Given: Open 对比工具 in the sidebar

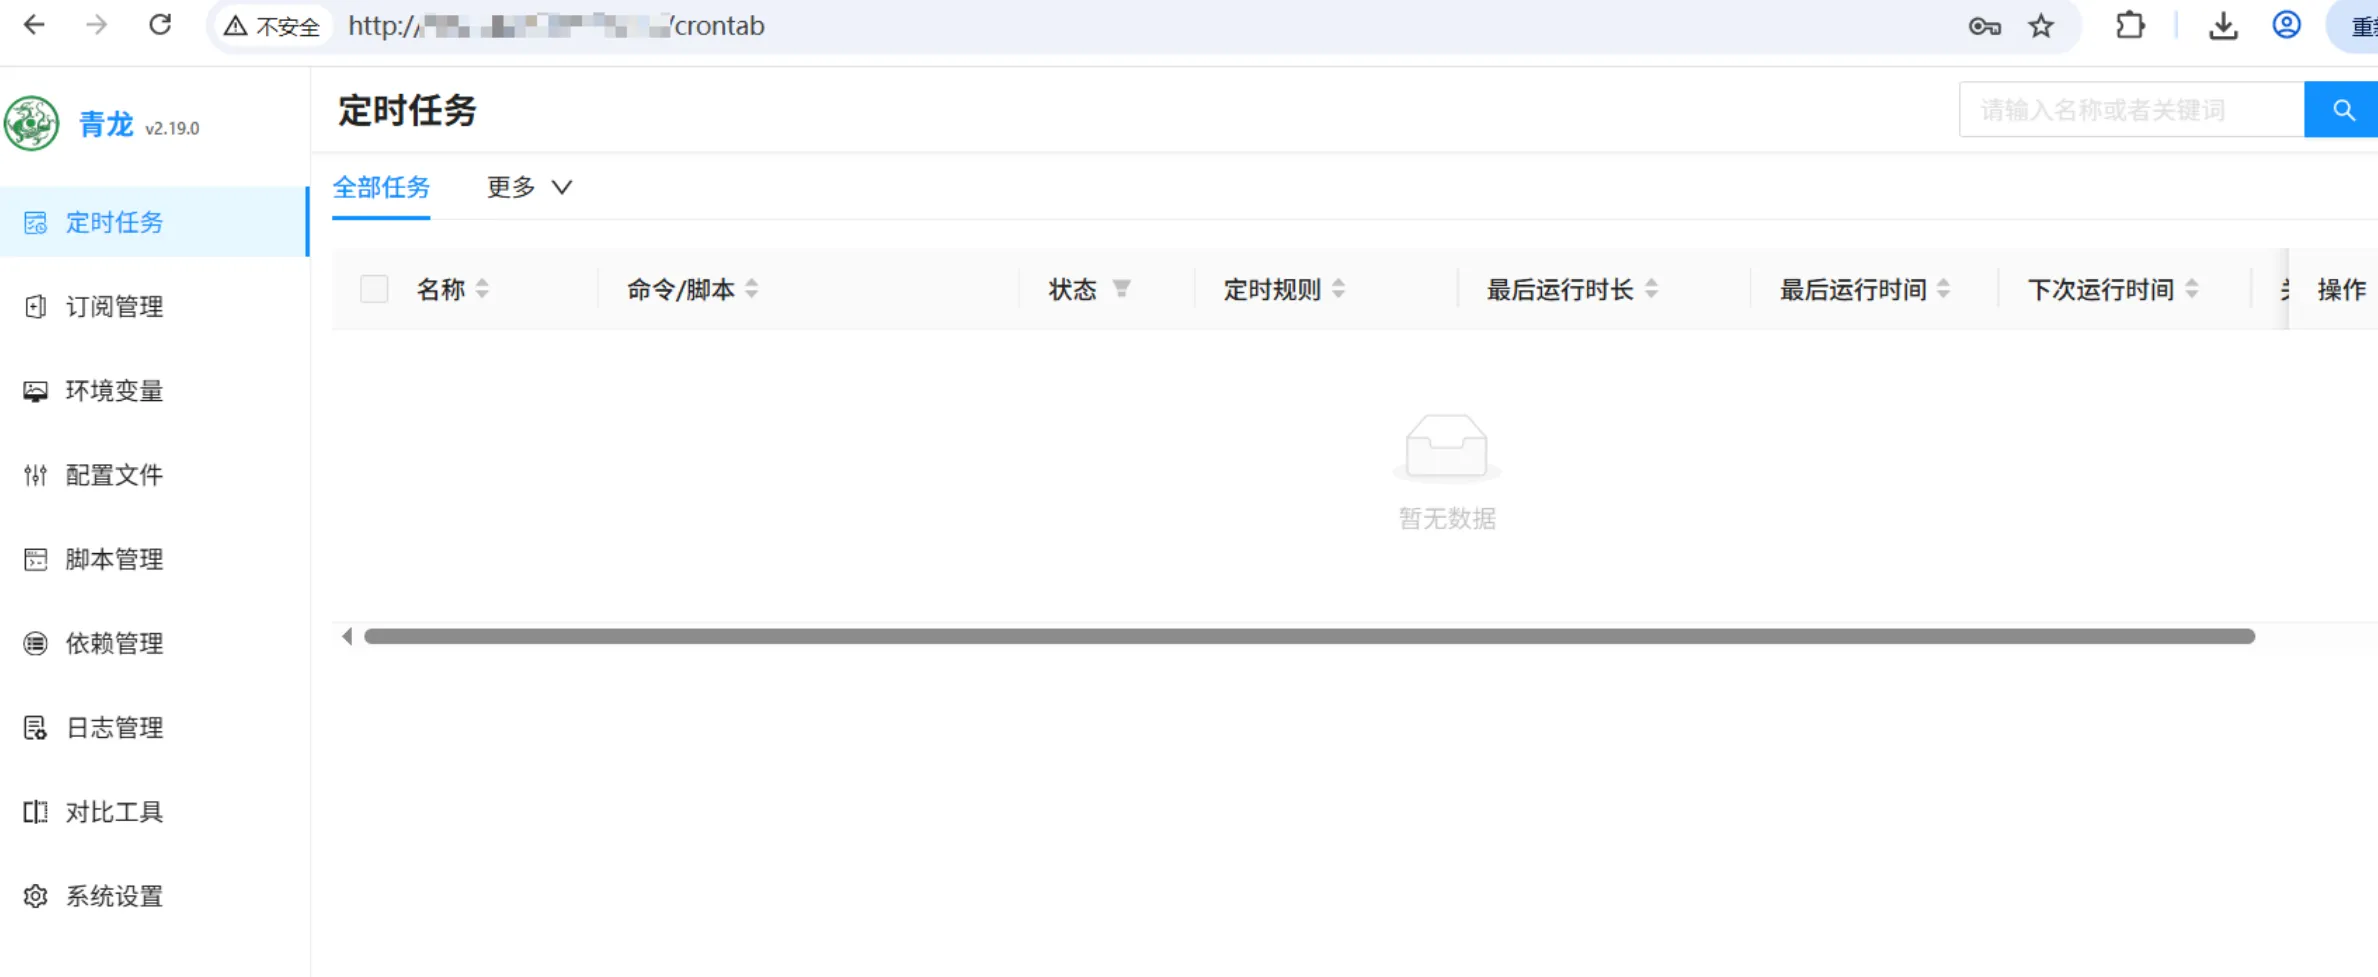Looking at the screenshot, I should (x=114, y=812).
